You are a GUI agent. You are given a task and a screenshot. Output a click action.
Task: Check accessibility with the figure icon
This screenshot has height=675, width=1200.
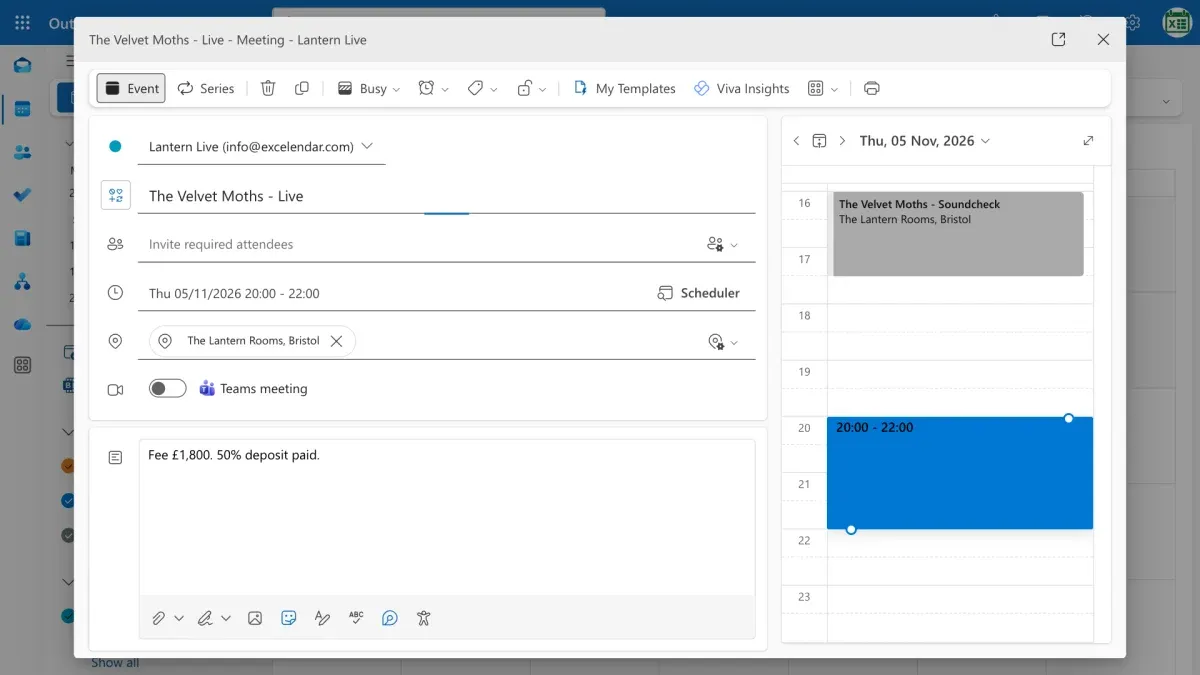point(423,618)
